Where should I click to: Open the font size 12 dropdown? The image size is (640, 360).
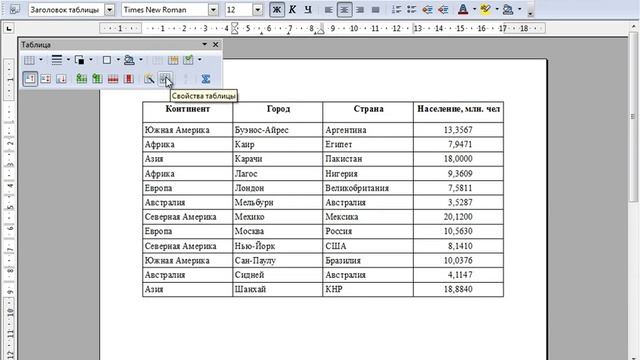[x=258, y=9]
